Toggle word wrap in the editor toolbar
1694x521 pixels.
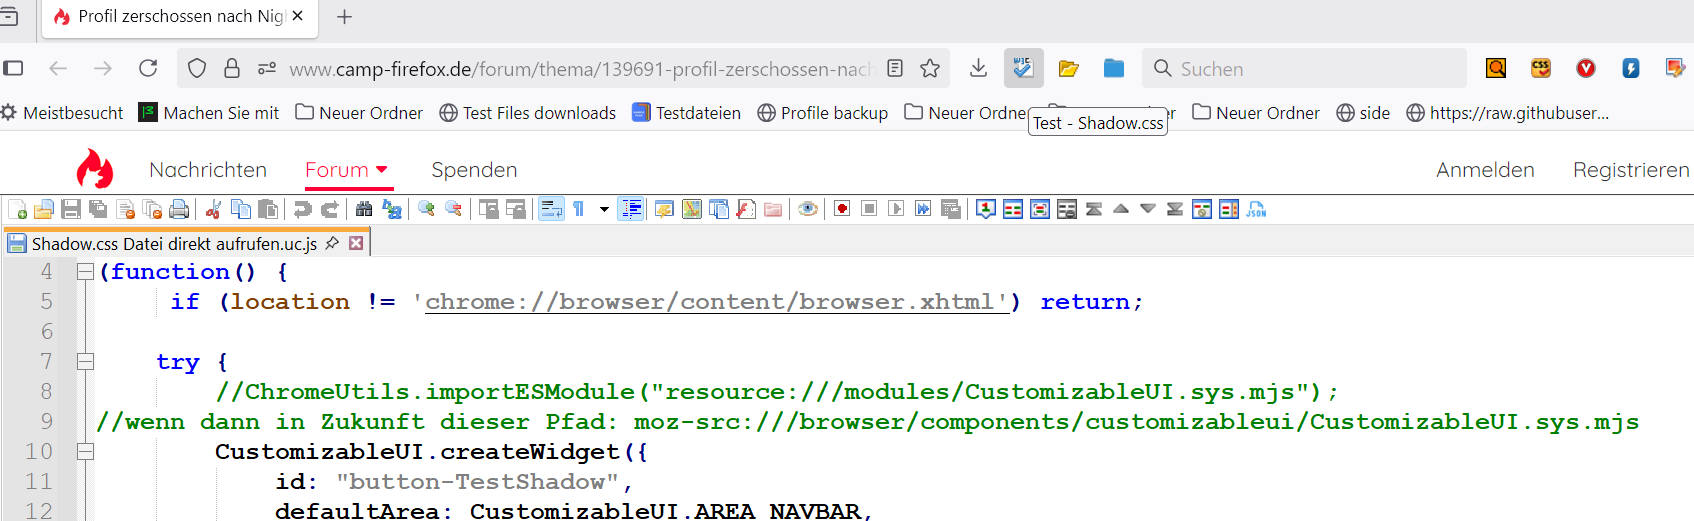551,209
